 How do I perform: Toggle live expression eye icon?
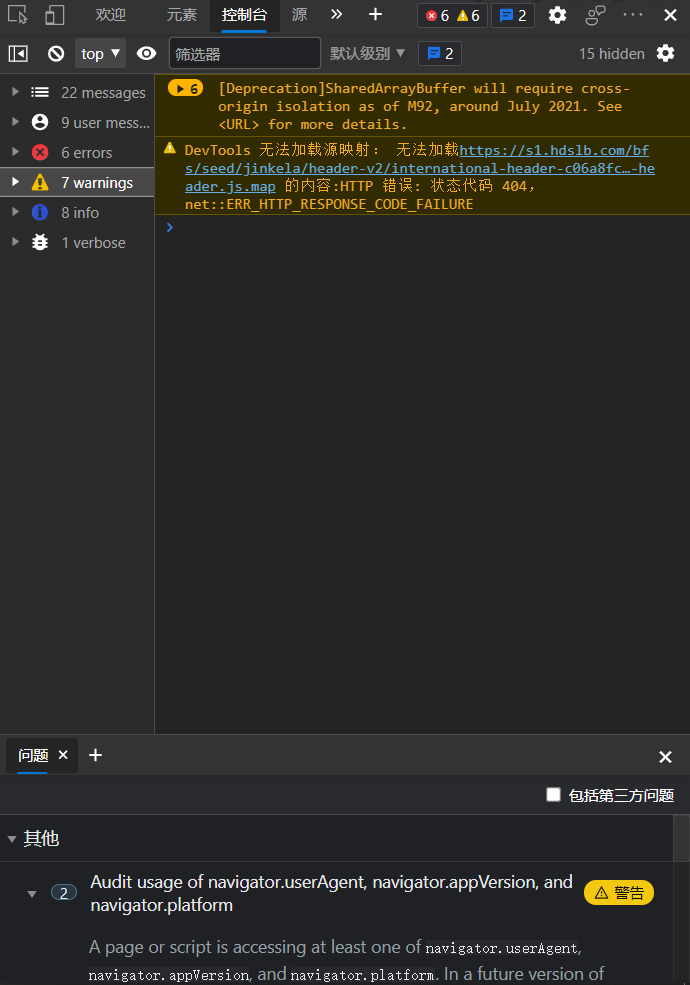[146, 53]
